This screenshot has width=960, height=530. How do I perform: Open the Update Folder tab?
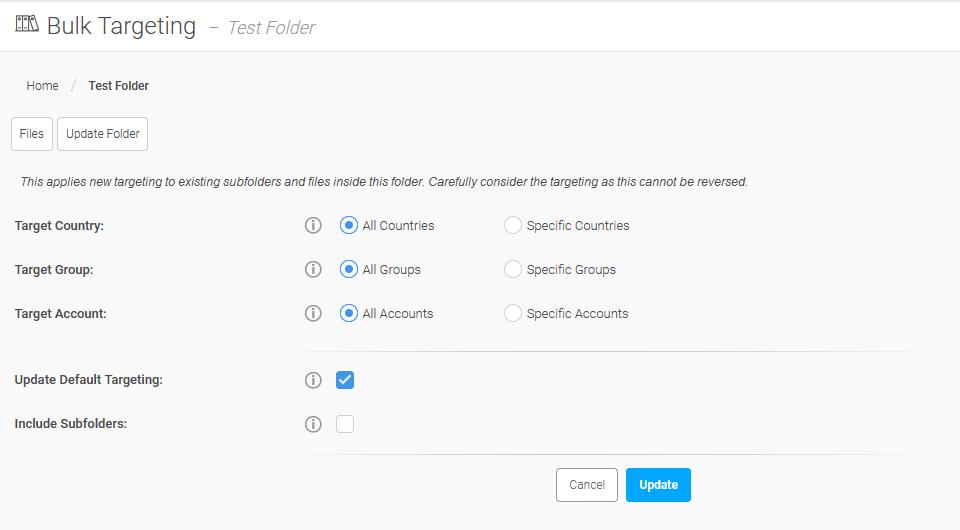tap(102, 134)
